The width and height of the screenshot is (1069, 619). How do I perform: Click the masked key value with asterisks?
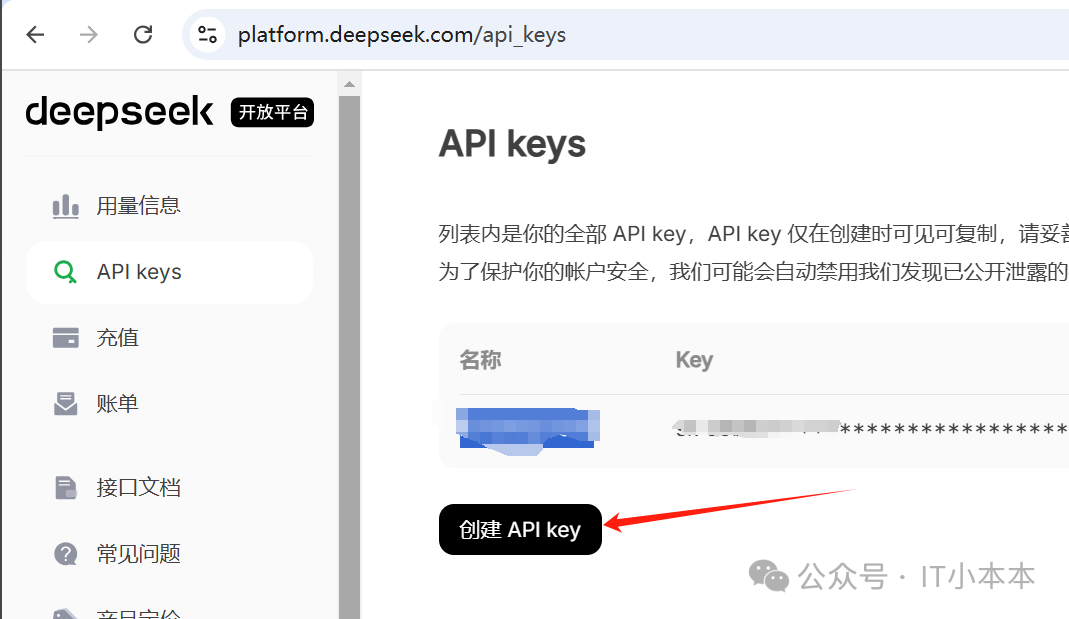tap(870, 429)
